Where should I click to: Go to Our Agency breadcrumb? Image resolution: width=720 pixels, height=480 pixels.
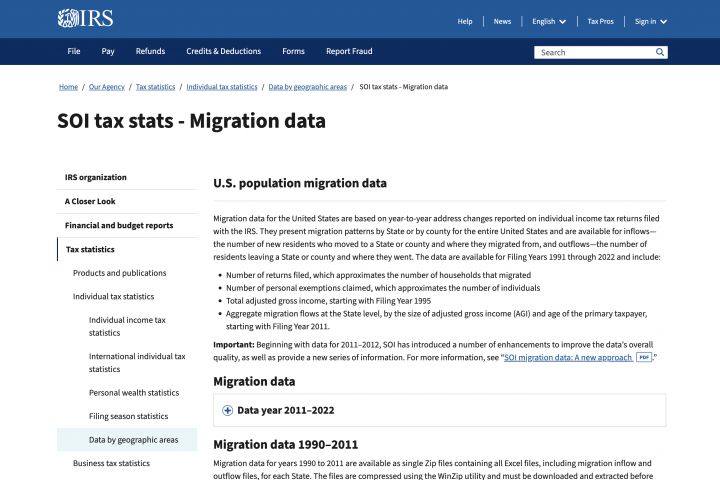pos(107,87)
